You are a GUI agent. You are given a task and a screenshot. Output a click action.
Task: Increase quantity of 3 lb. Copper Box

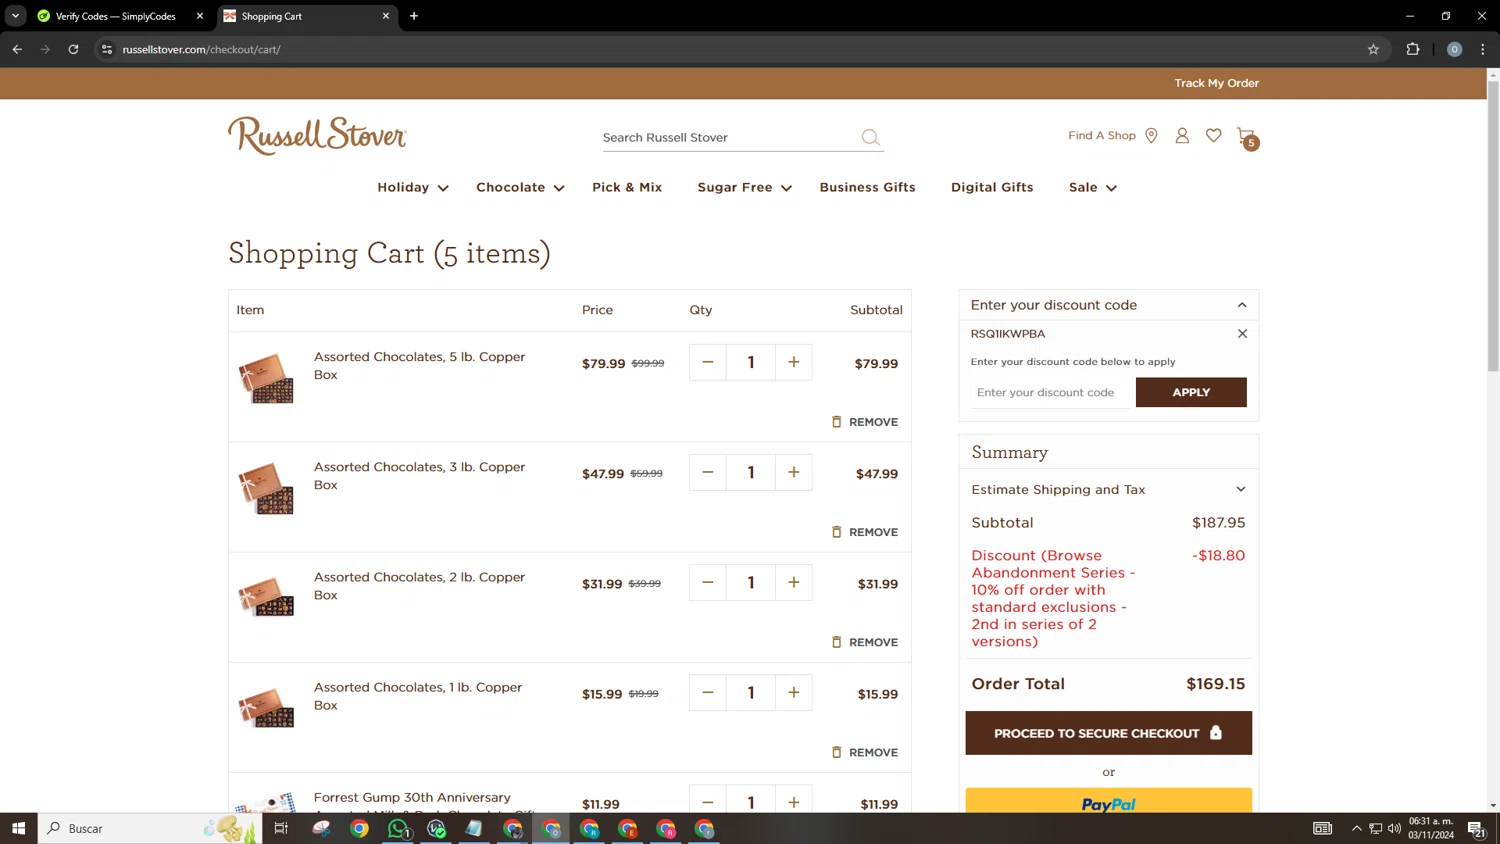click(x=794, y=472)
